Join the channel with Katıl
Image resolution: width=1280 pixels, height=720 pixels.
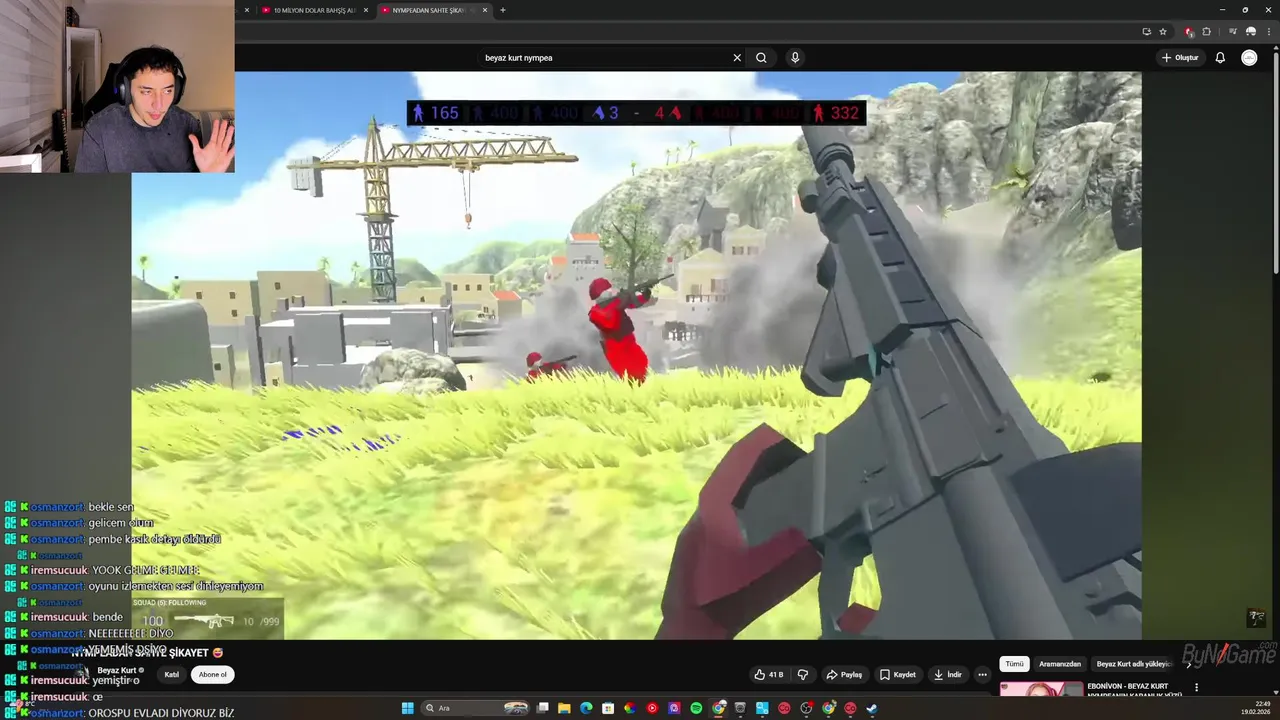[x=172, y=675]
